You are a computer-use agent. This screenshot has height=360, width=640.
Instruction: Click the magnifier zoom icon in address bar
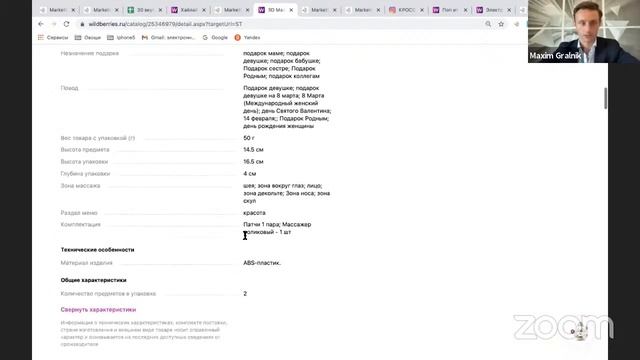point(488,24)
